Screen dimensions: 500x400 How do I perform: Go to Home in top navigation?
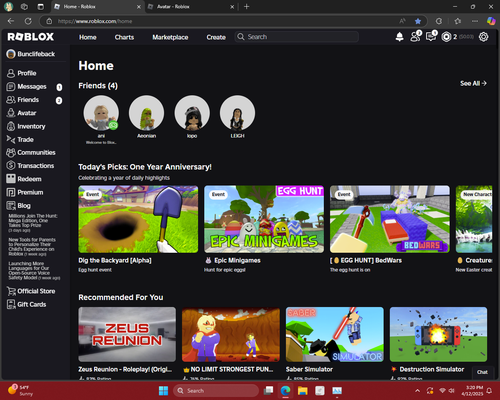click(x=88, y=37)
